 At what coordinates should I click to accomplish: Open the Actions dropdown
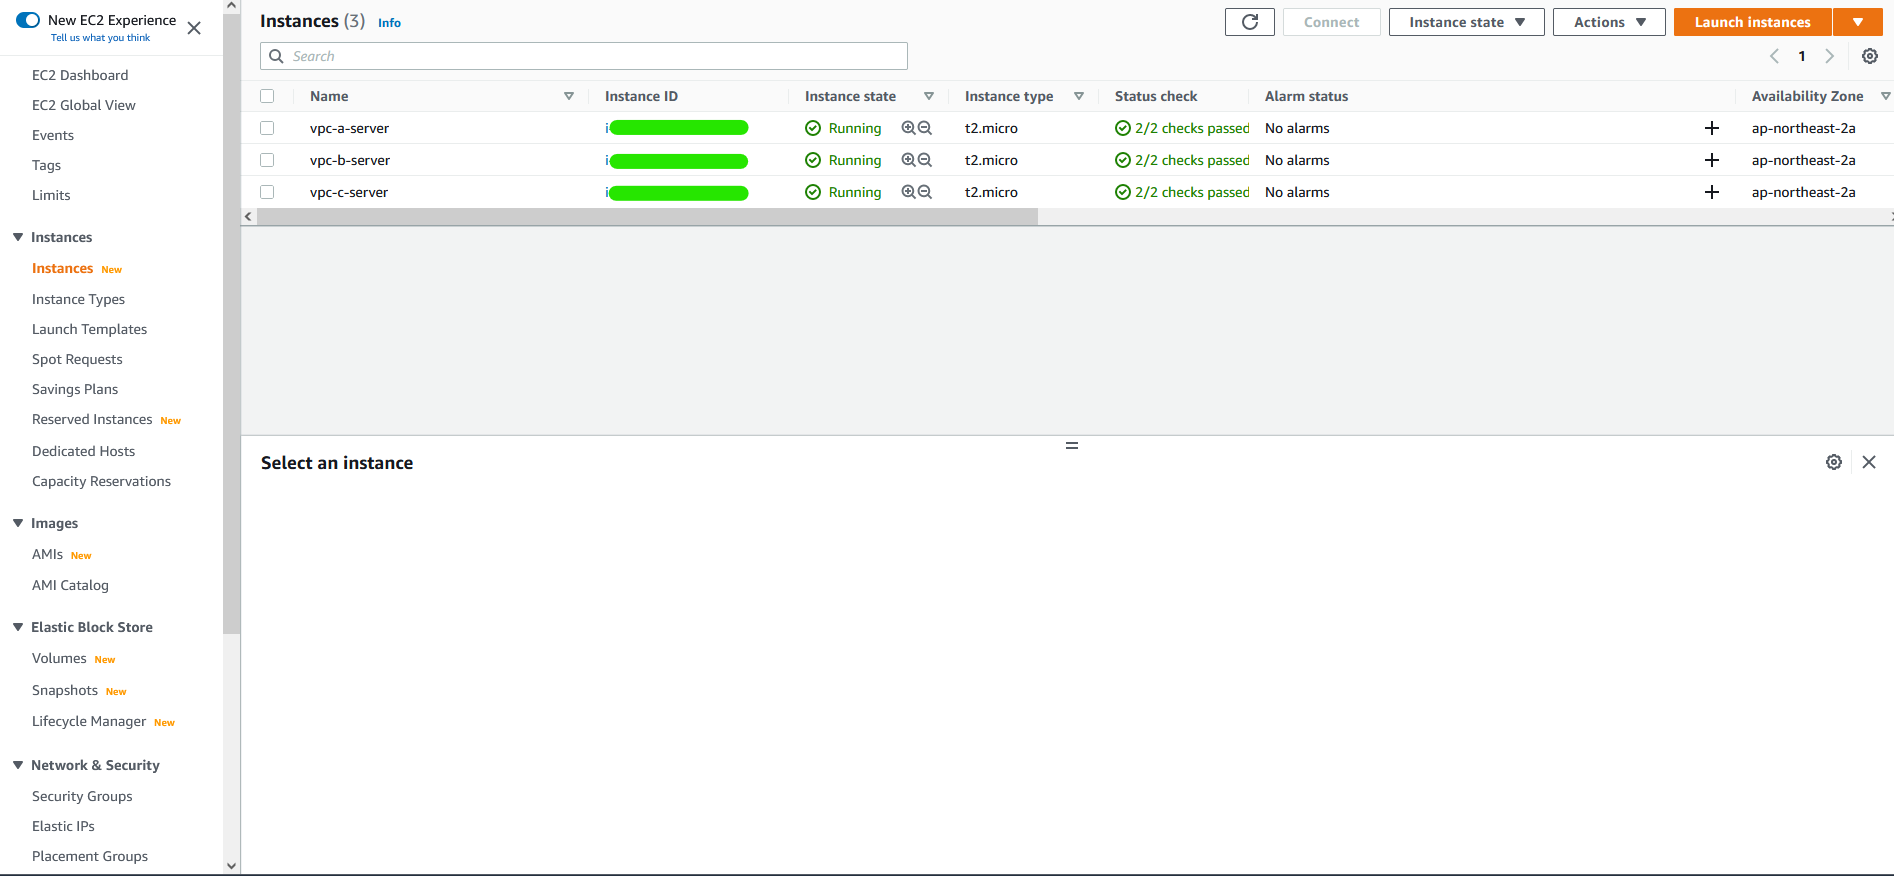click(x=1609, y=22)
